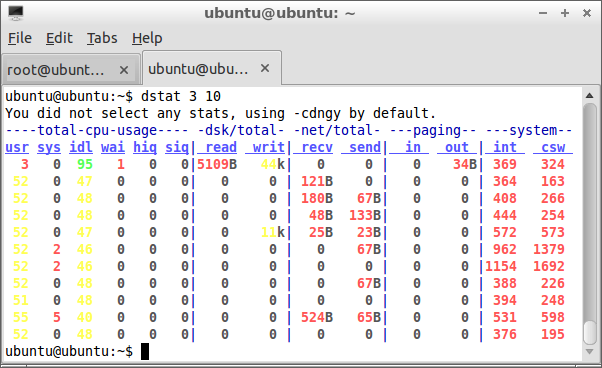Click the vertical scrollbar thumb
This screenshot has height=368, width=602.
pyautogui.click(x=589, y=333)
